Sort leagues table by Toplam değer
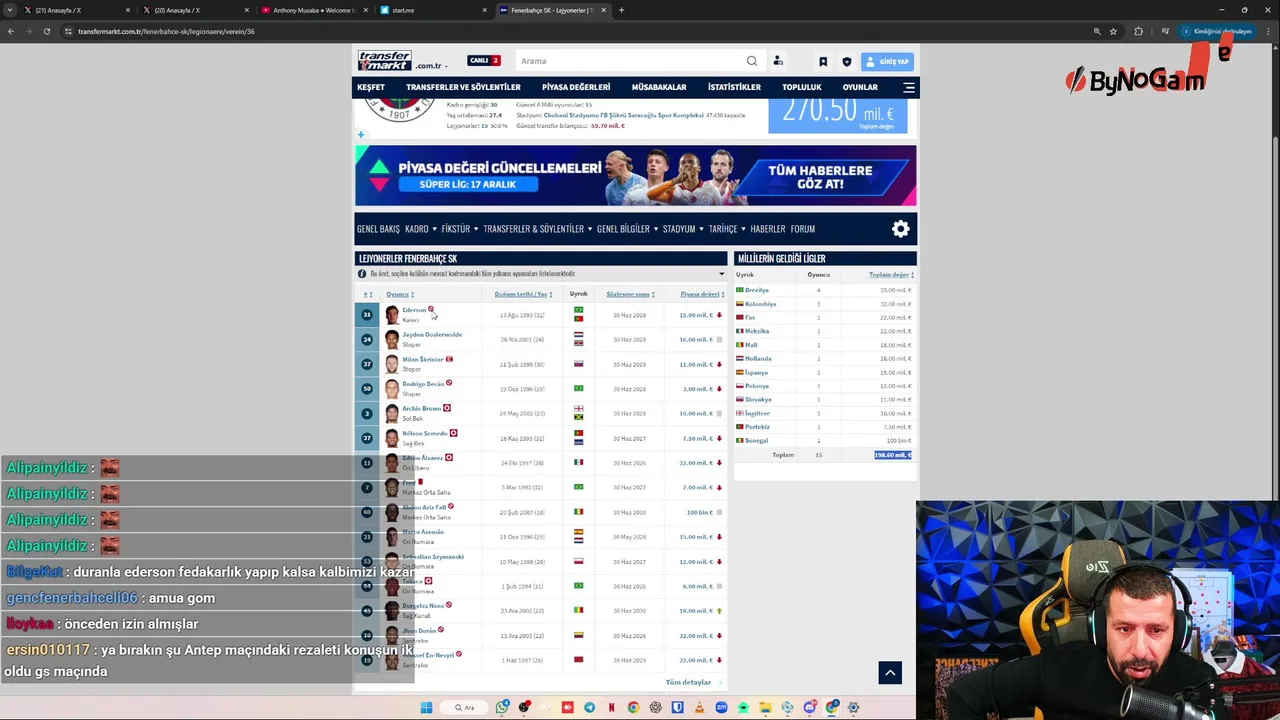Viewport: 1280px width, 720px height. click(x=891, y=274)
